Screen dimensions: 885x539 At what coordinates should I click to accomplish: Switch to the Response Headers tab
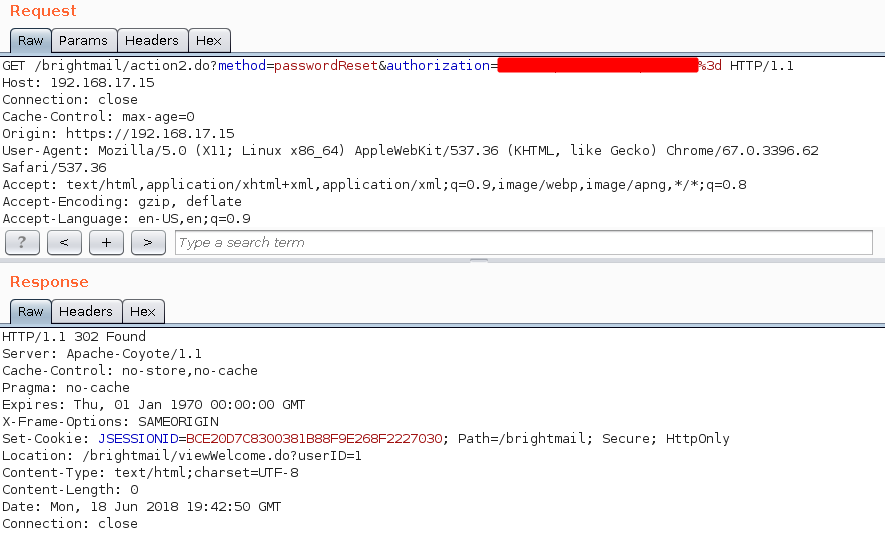(86, 312)
